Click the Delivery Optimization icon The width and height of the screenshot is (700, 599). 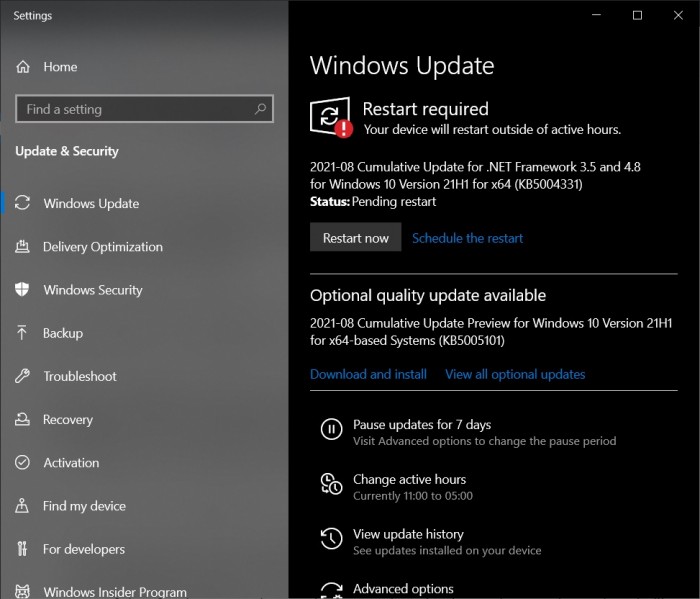point(22,246)
